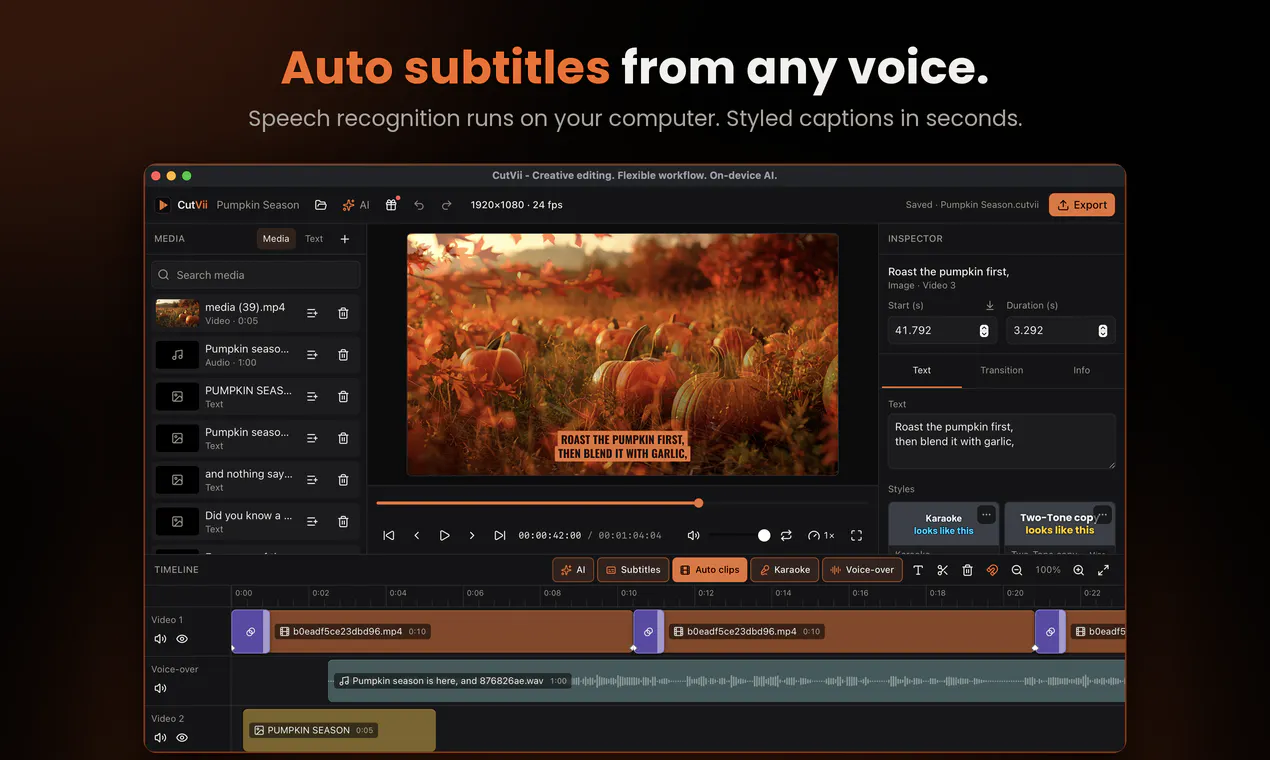The width and height of the screenshot is (1270, 760).
Task: Add 'Did you know a...' item to timeline
Action: [312, 522]
